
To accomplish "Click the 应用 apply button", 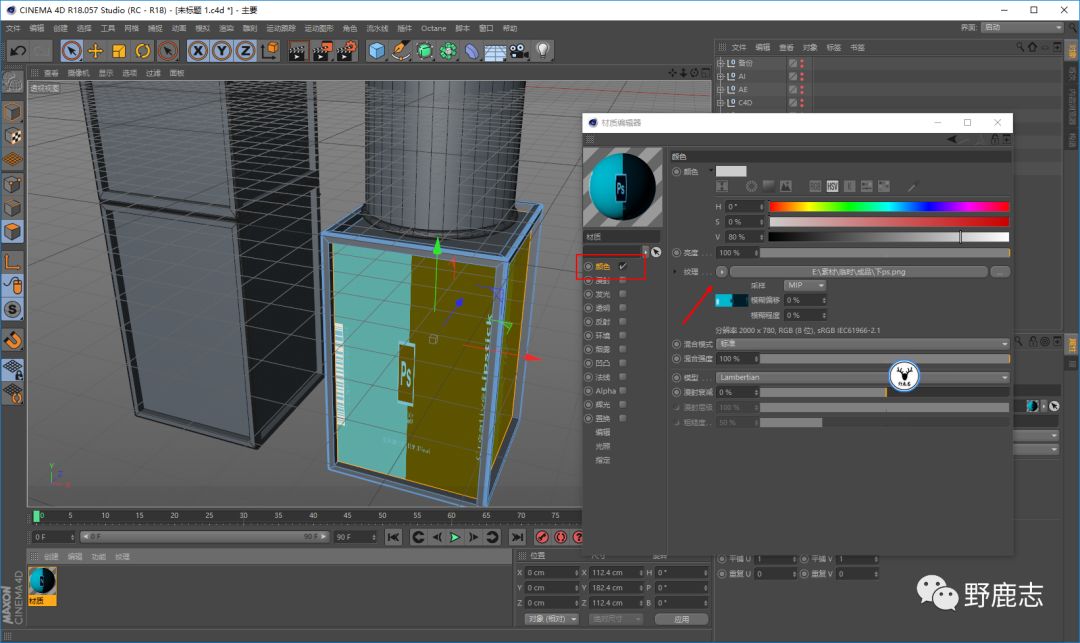I will tap(681, 619).
